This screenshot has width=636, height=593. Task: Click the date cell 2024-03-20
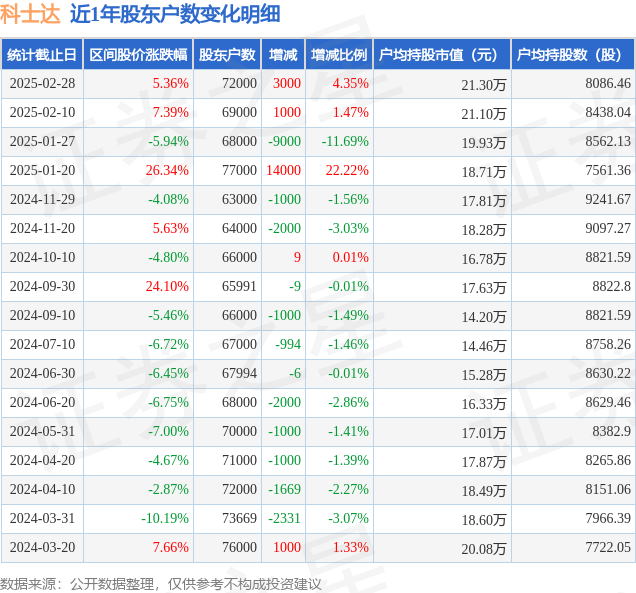click(x=42, y=548)
